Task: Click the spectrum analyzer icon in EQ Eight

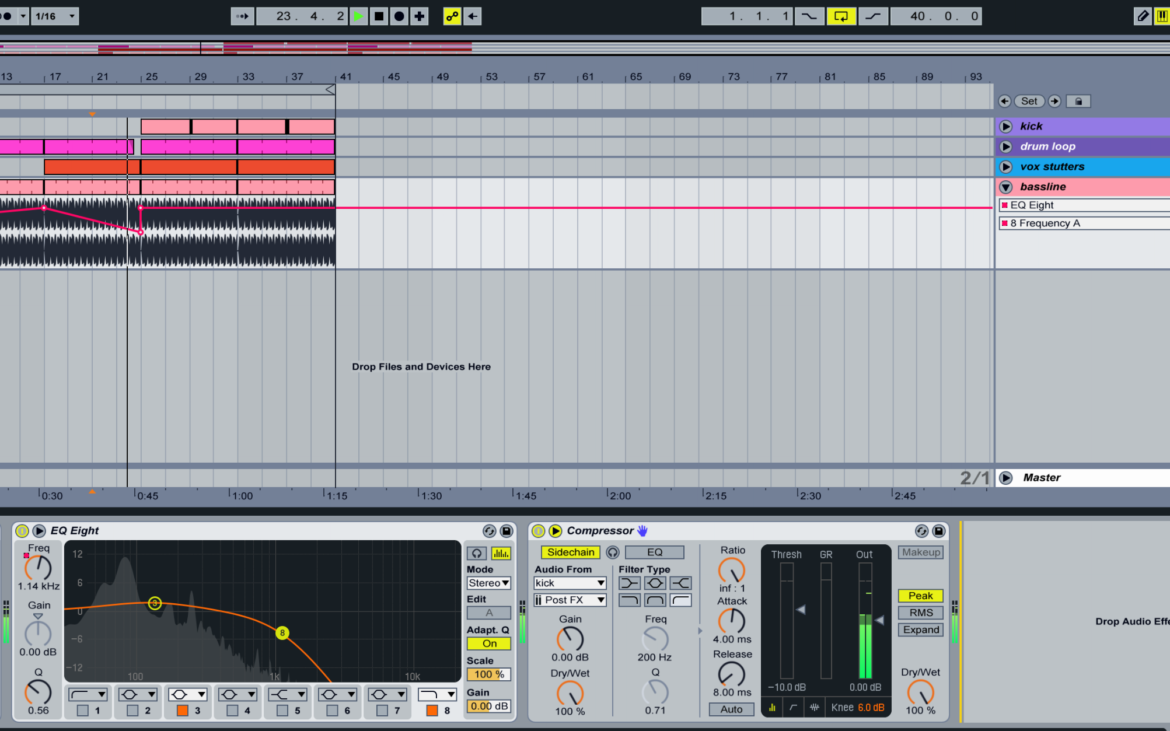Action: click(x=501, y=552)
